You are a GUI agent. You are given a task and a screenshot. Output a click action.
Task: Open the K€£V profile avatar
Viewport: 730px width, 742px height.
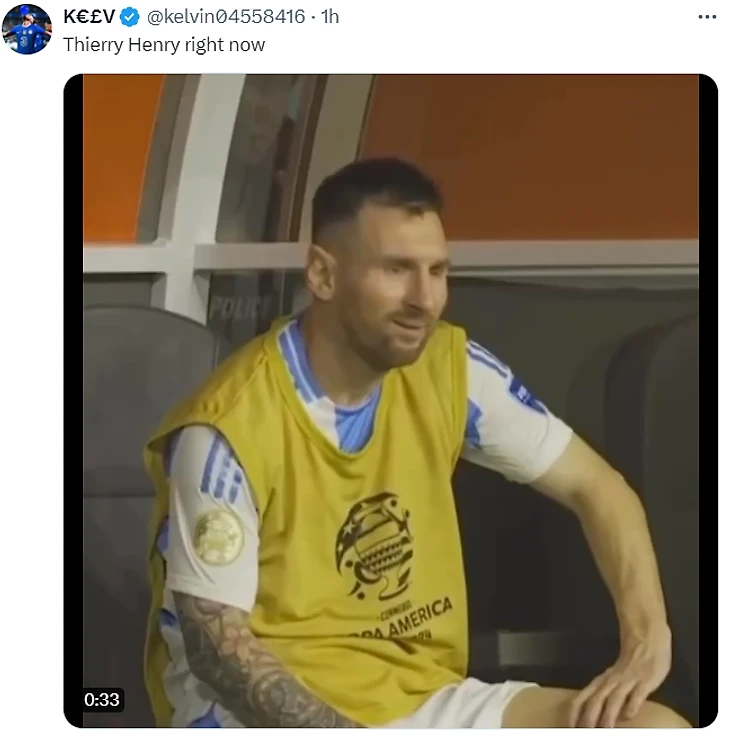pyautogui.click(x=27, y=29)
